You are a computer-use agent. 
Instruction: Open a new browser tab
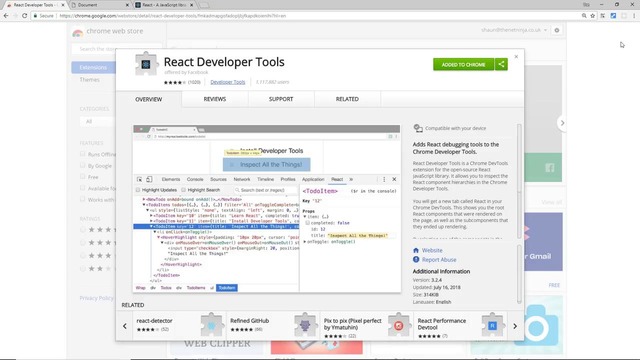pyautogui.click(x=204, y=5)
